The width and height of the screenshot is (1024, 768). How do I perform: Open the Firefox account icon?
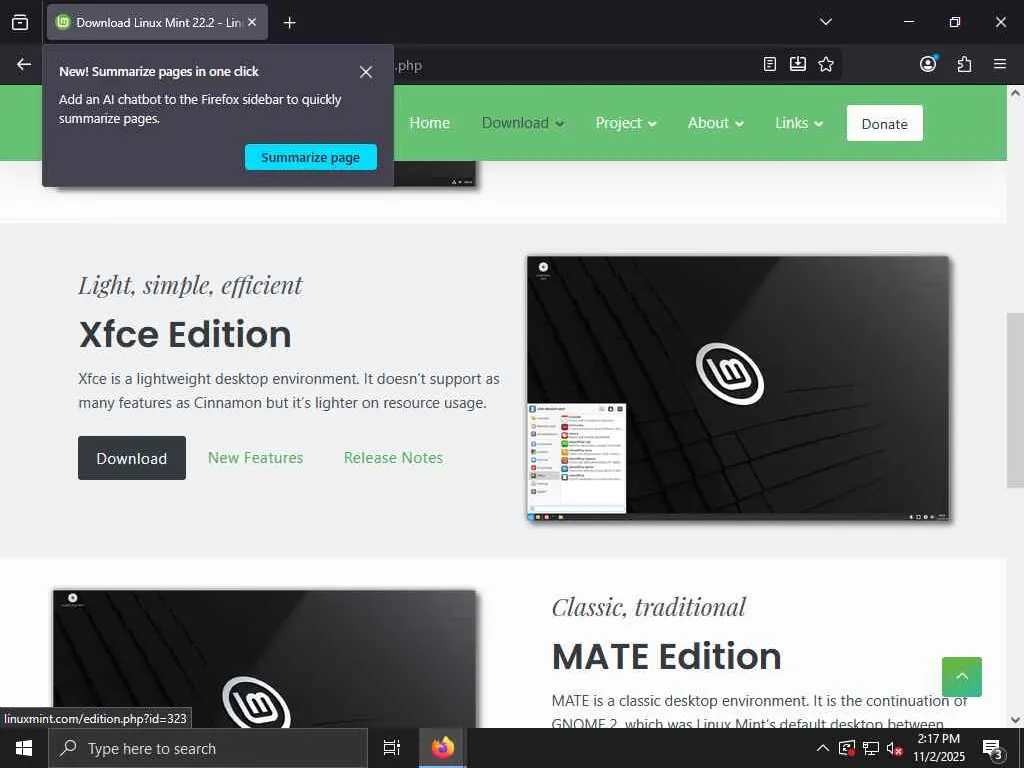pyautogui.click(x=927, y=64)
